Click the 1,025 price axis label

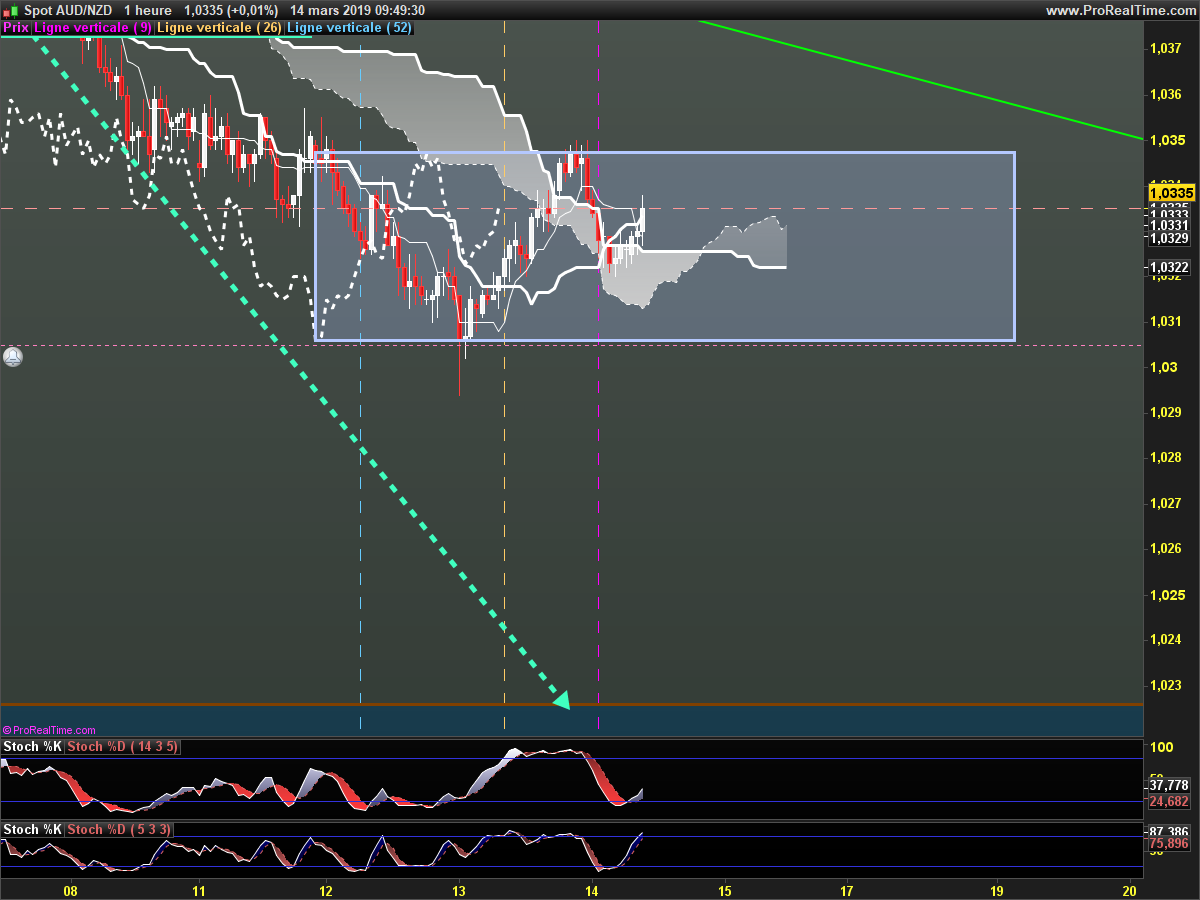[x=1167, y=594]
